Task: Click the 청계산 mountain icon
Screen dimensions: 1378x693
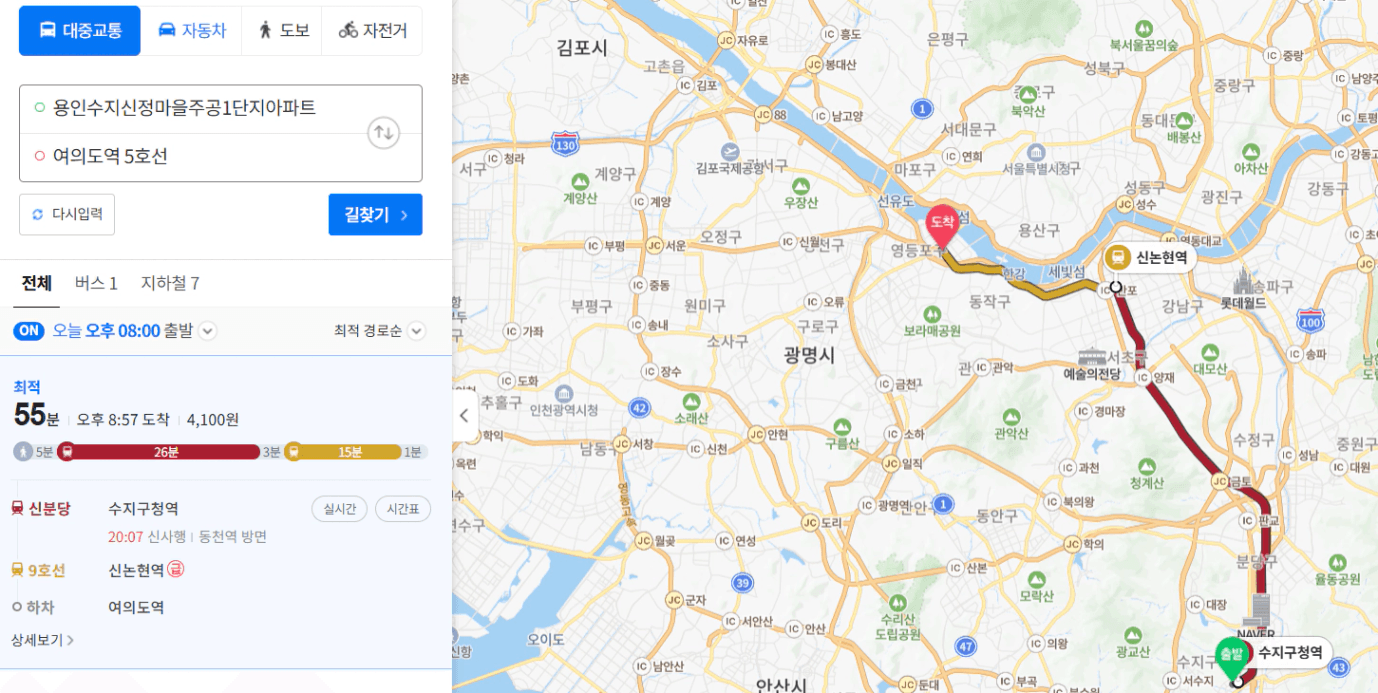Action: [1147, 468]
